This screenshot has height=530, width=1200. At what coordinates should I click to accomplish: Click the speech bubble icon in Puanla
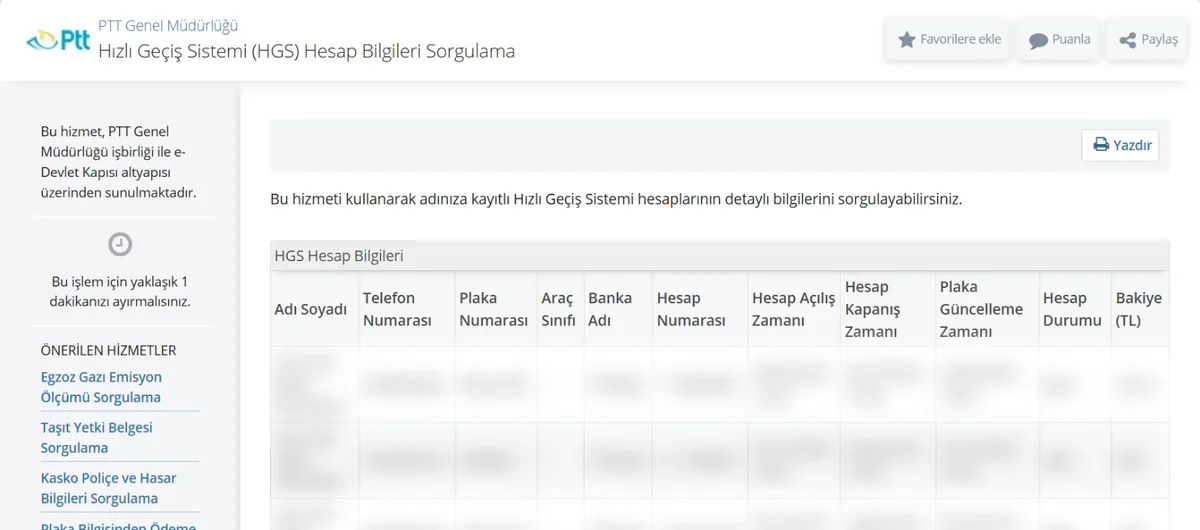point(1038,40)
